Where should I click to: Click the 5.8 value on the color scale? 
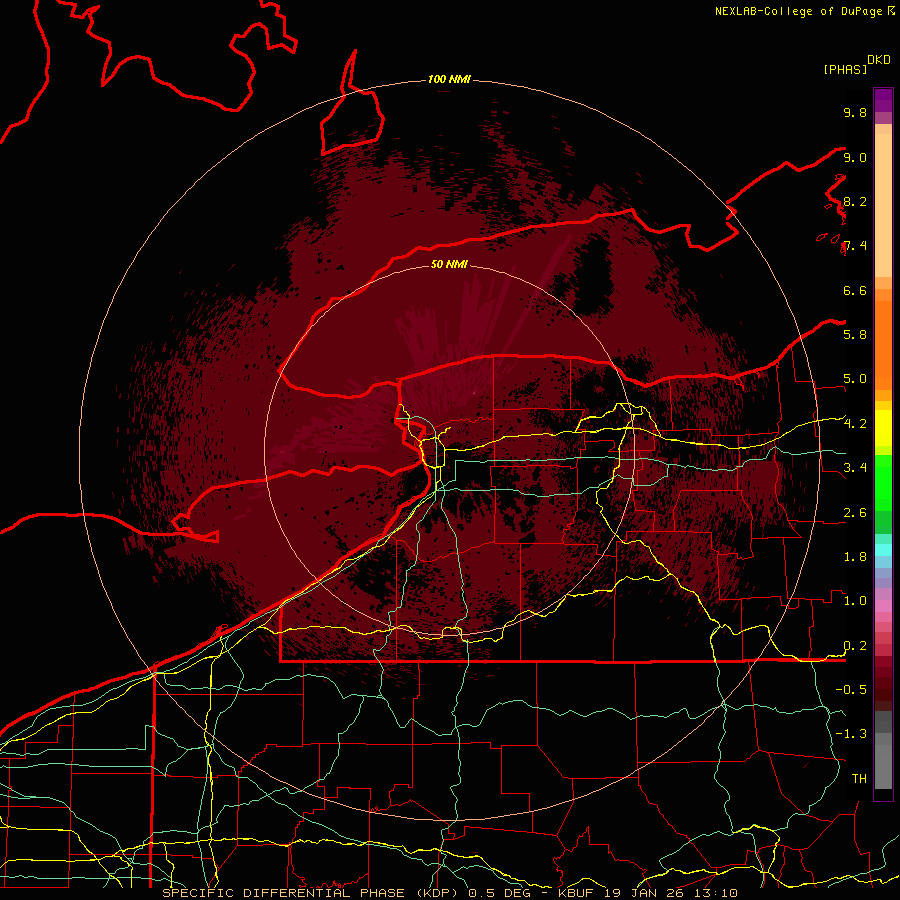[855, 334]
